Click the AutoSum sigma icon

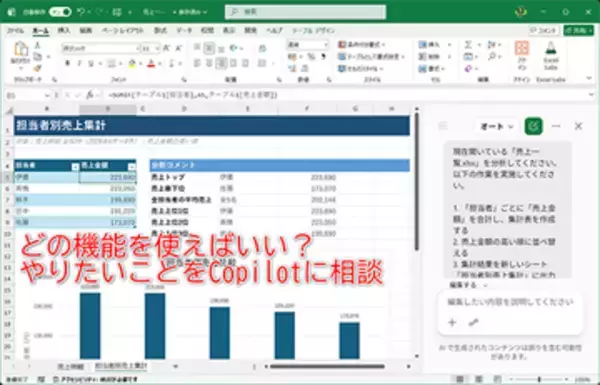point(468,45)
